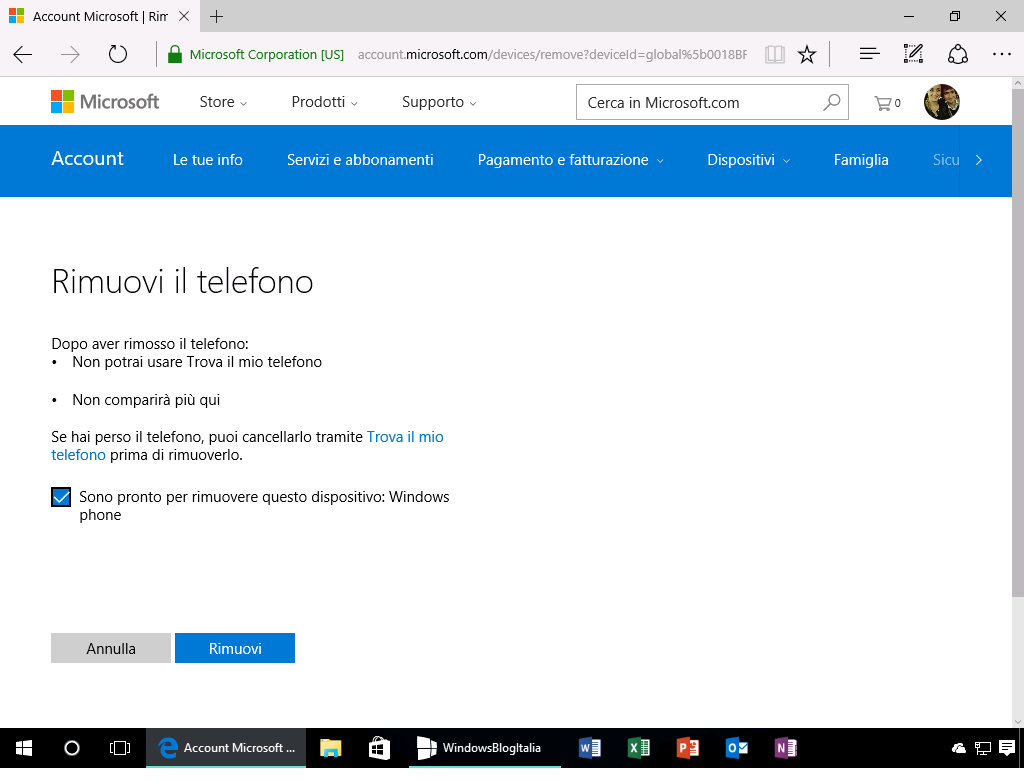Click the Annulla button

tap(111, 648)
